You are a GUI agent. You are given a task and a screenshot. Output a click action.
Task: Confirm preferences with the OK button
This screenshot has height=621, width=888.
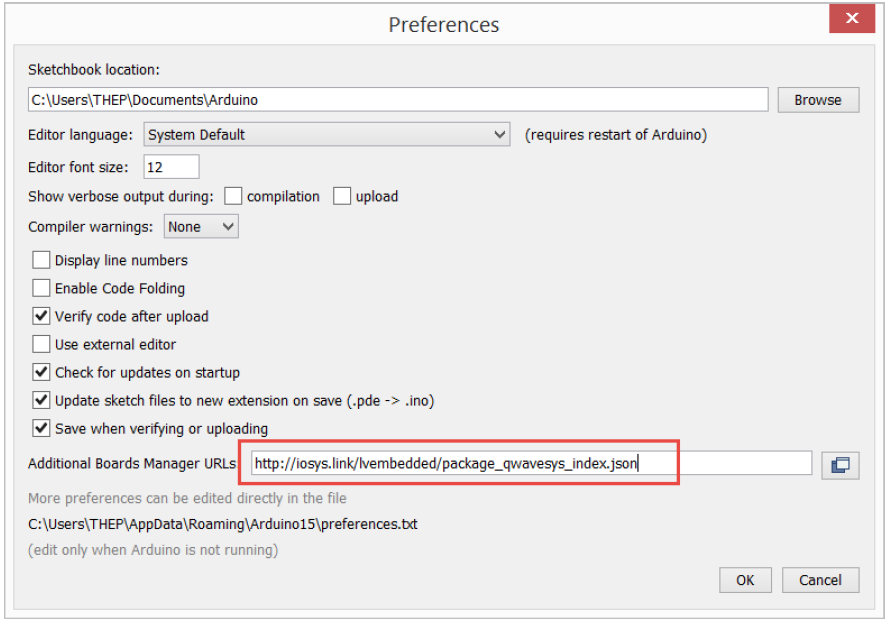tap(745, 580)
